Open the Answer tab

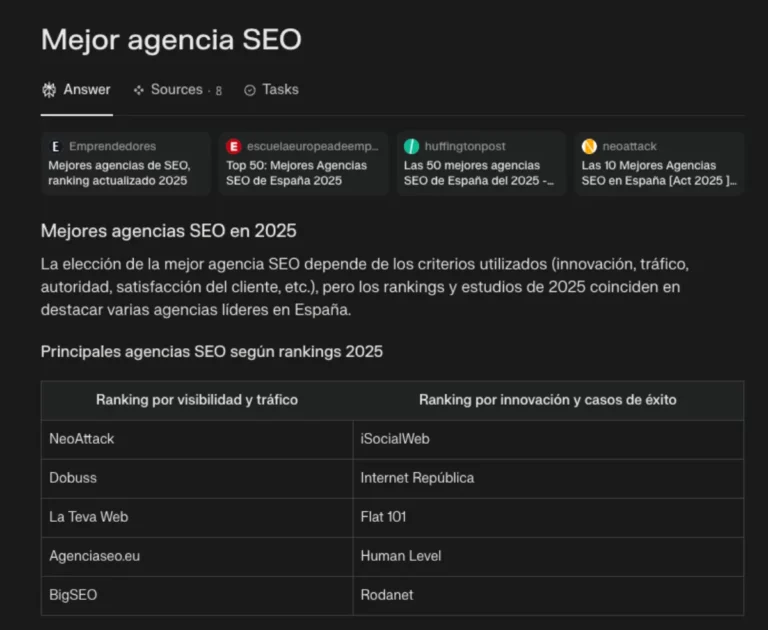coord(76,90)
